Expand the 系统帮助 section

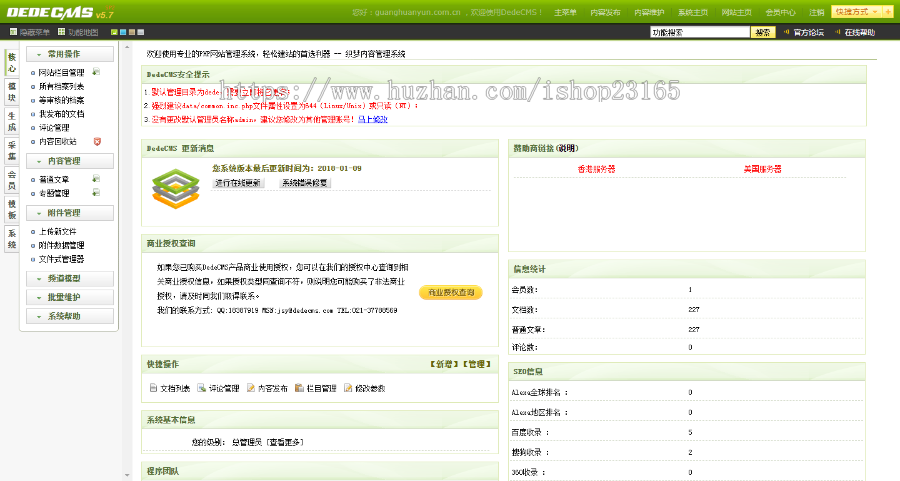[x=70, y=316]
